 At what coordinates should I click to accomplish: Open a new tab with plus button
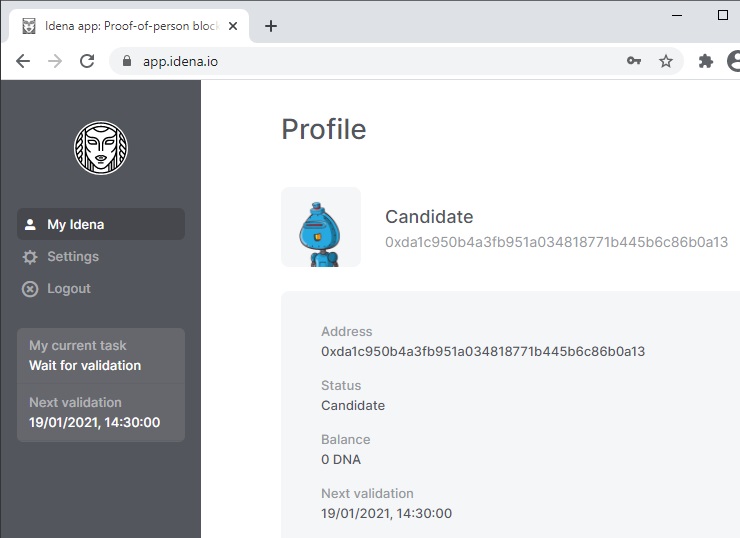click(270, 26)
